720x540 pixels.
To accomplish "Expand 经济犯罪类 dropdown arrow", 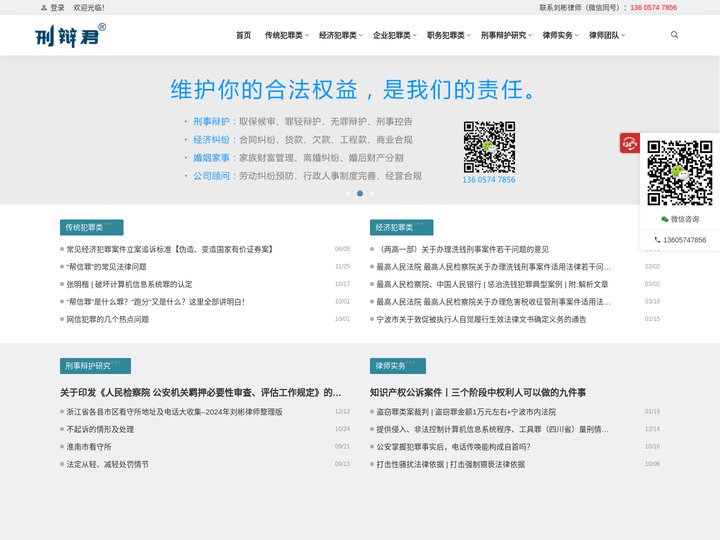I will pos(361,35).
